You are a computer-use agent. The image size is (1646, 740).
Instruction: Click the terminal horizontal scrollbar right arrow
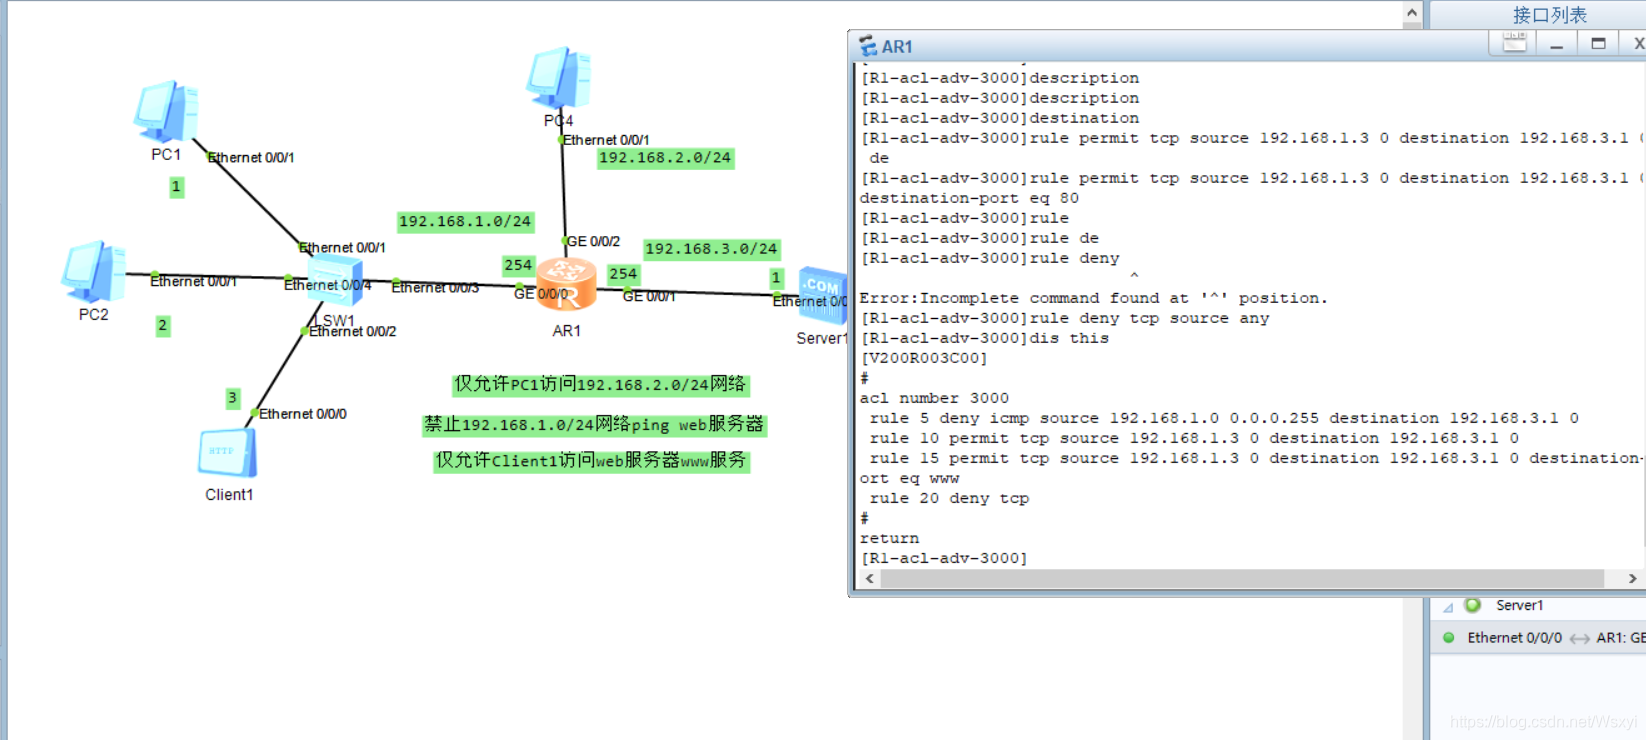pyautogui.click(x=1632, y=578)
